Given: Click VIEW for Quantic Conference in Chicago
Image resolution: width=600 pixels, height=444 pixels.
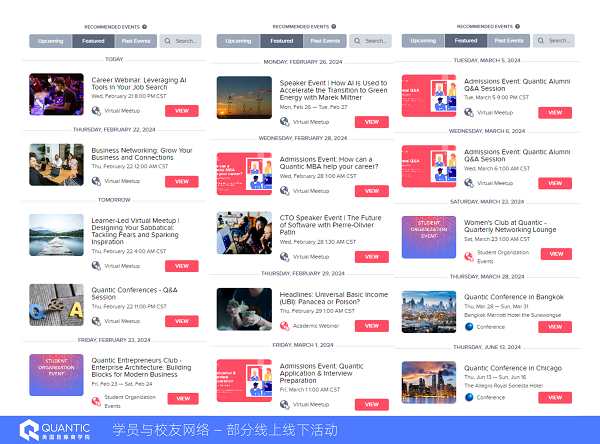Looking at the screenshot, I should [x=555, y=398].
